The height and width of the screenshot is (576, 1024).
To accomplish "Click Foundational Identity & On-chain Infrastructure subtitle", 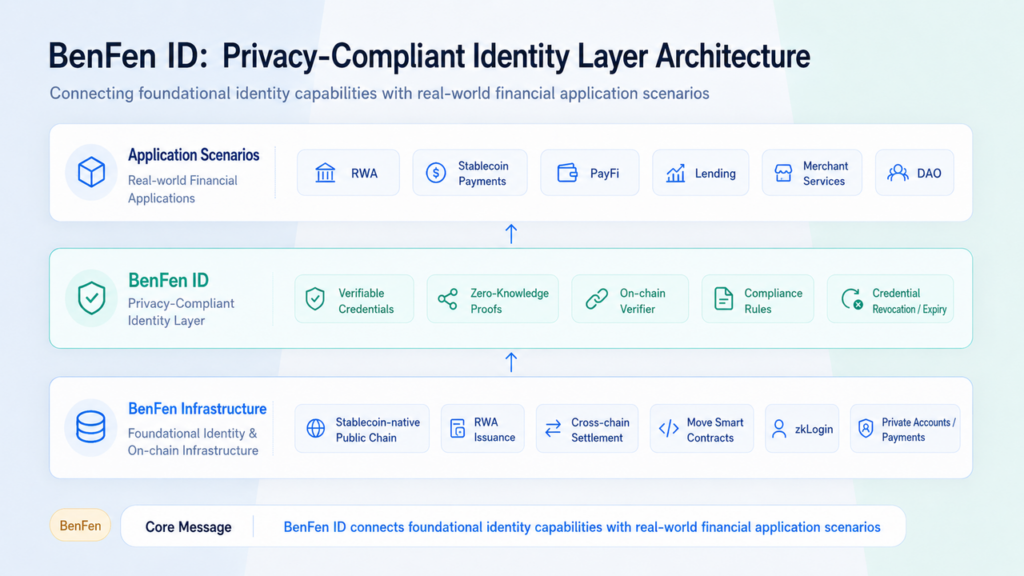I will pyautogui.click(x=193, y=441).
